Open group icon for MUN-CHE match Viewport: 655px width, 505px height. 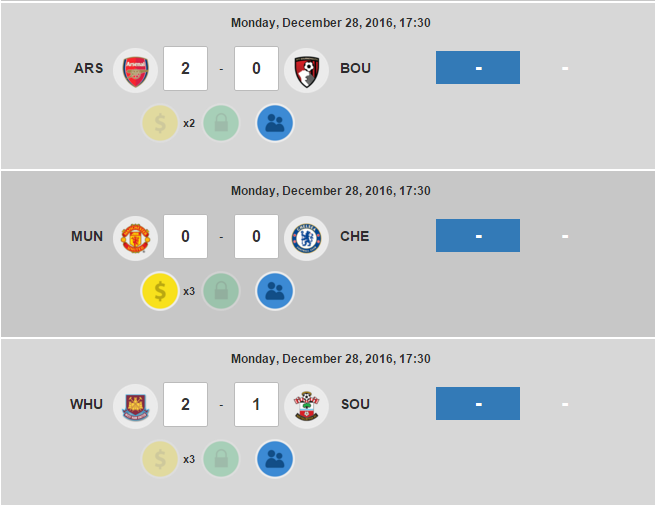click(x=275, y=292)
